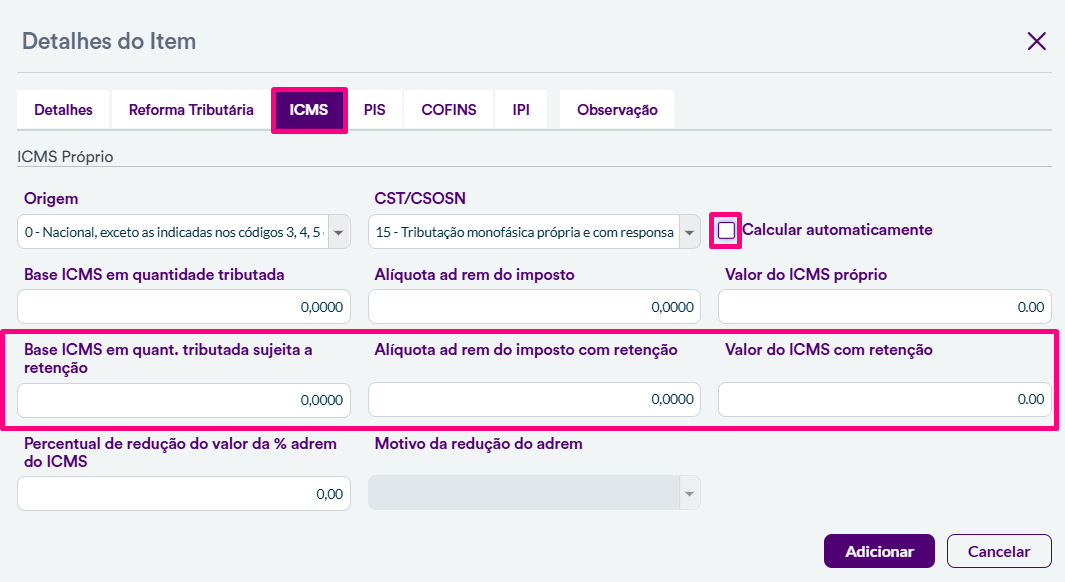Switch to the COFINS tab
Screen dimensions: 1065x582
[x=449, y=110]
